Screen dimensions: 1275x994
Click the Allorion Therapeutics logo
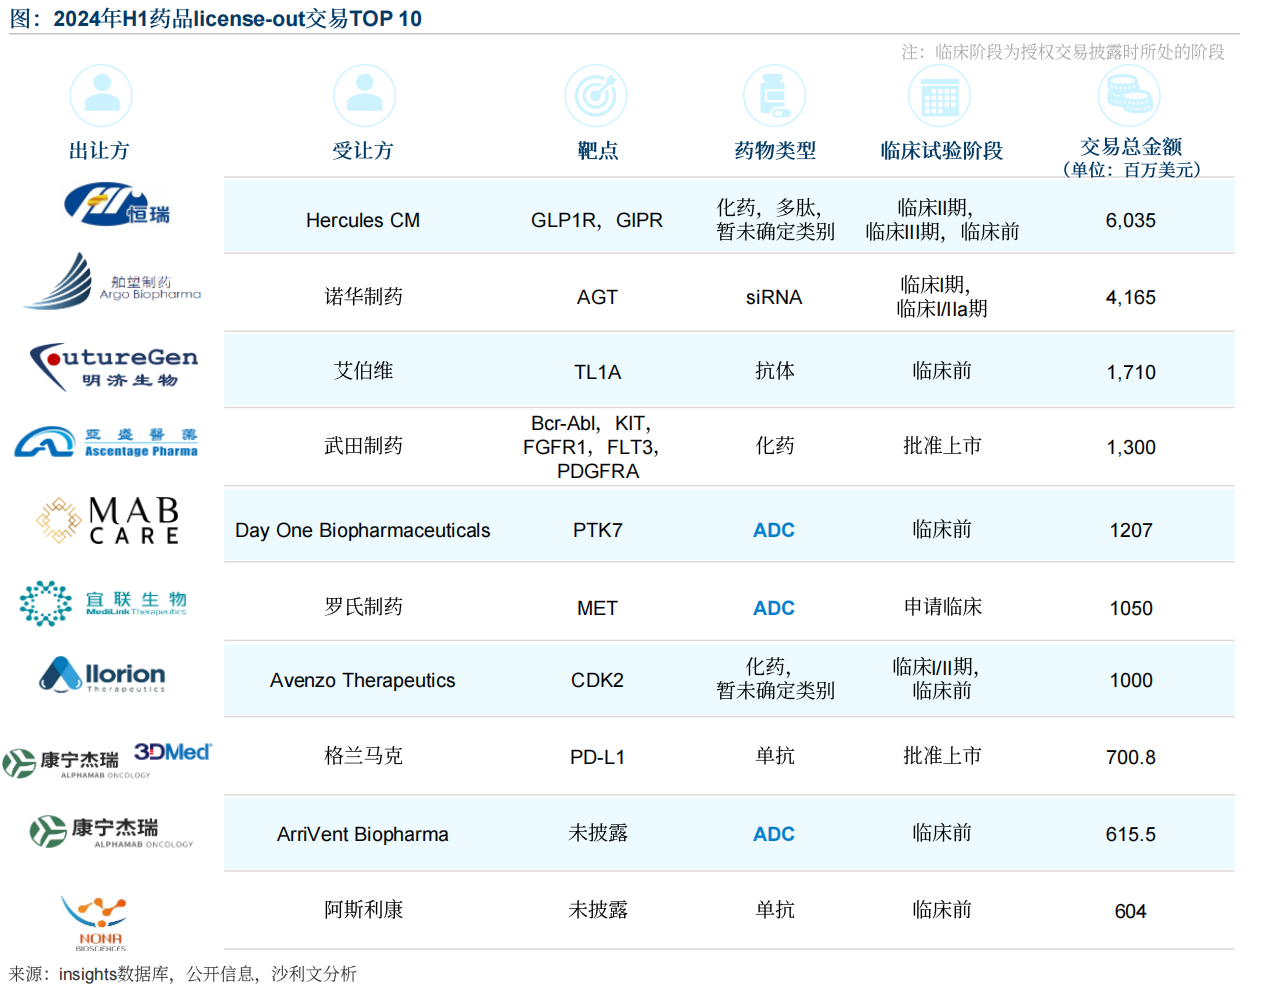(x=102, y=675)
